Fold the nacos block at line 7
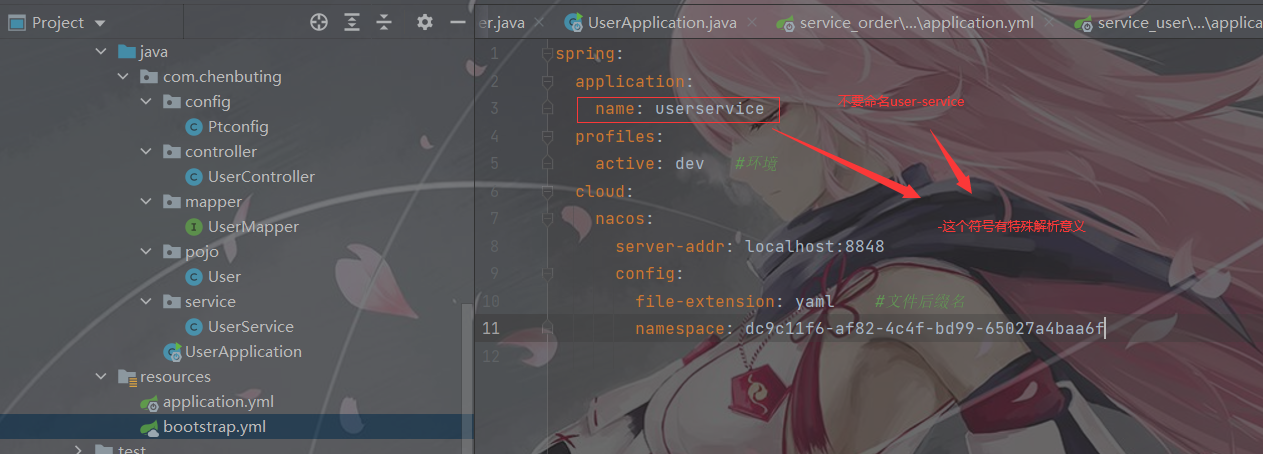 (546, 218)
